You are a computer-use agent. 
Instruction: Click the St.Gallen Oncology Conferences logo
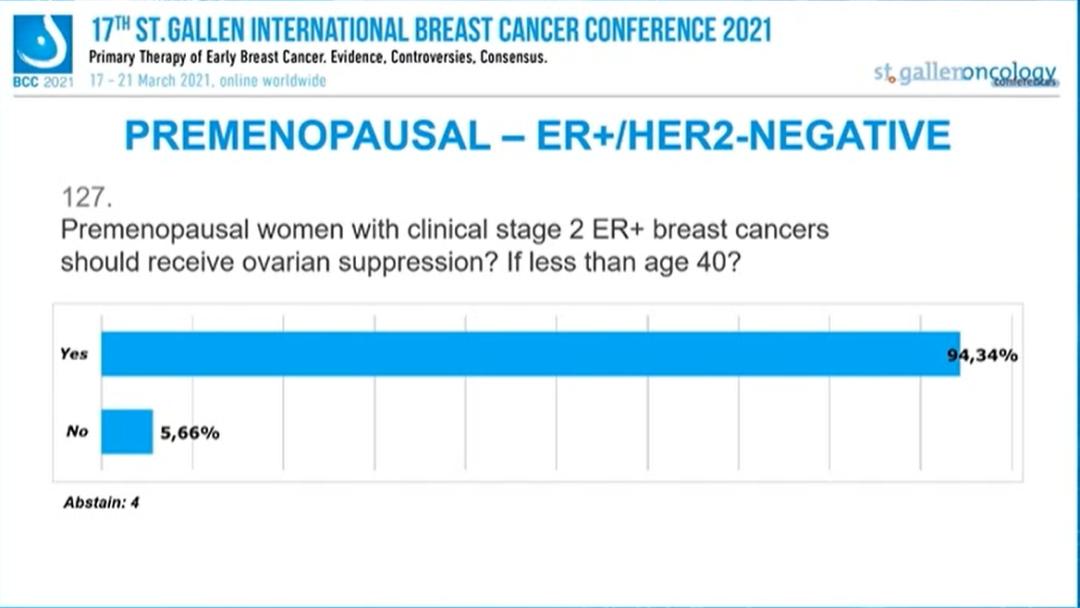pyautogui.click(x=964, y=75)
